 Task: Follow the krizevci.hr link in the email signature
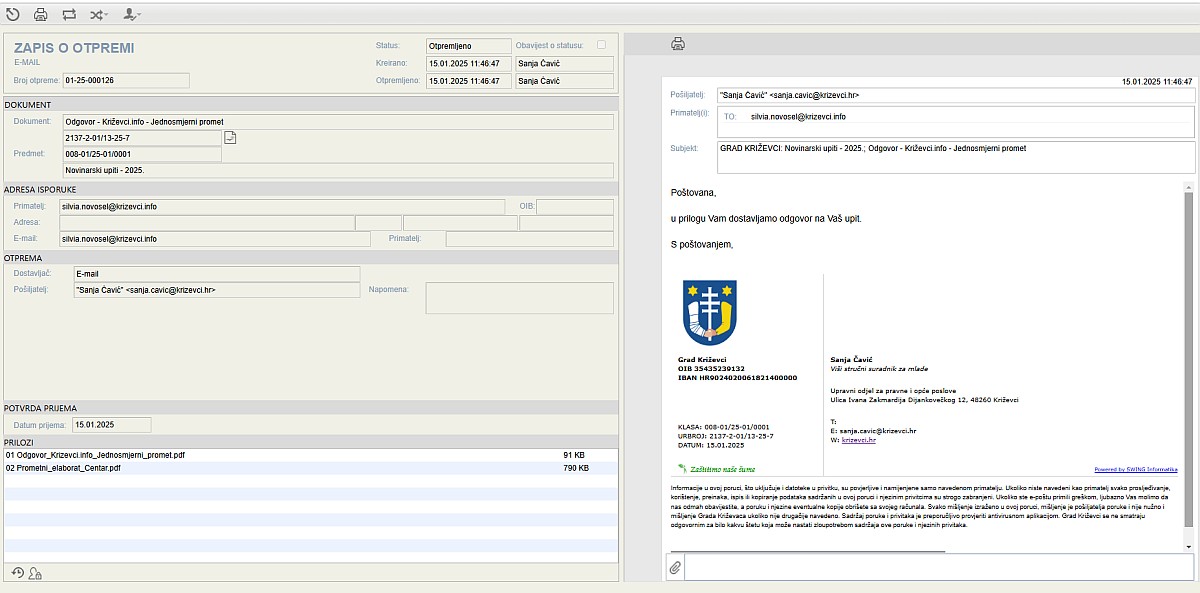(x=858, y=440)
